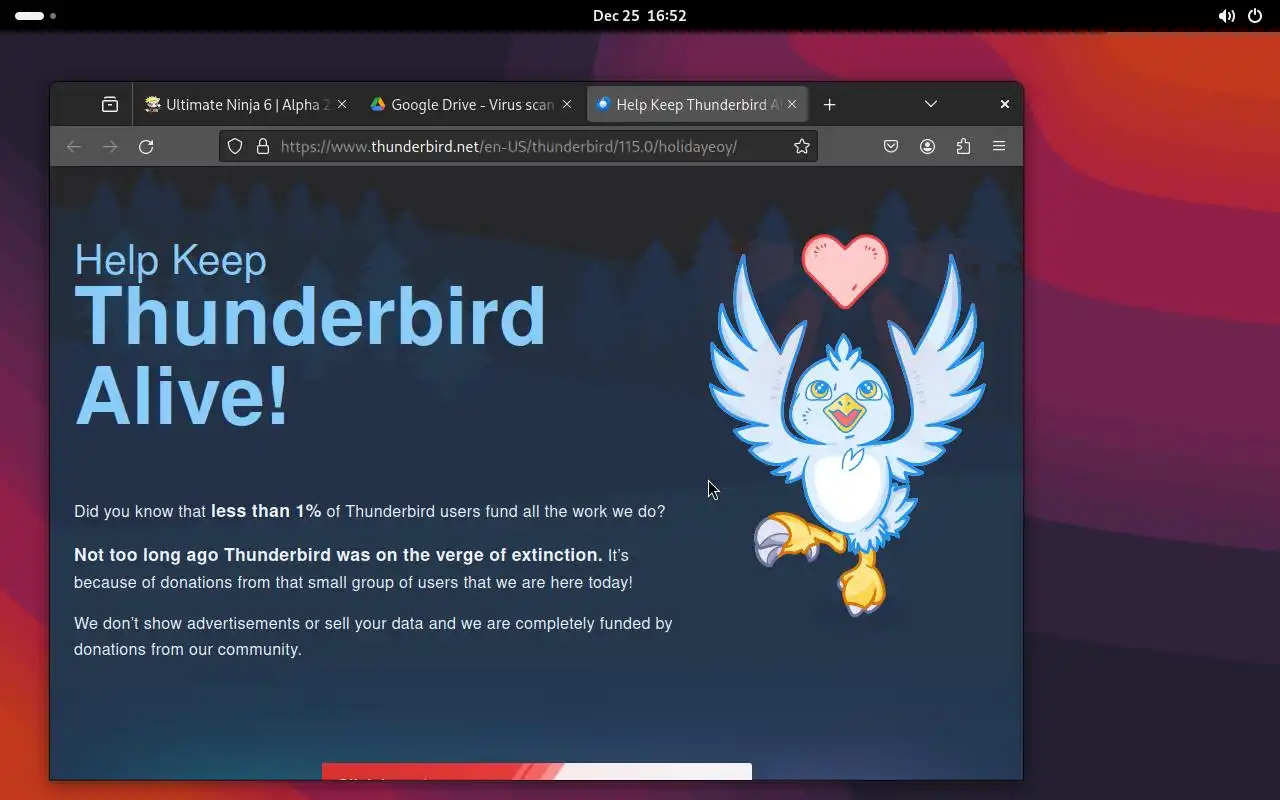
Task: Close the Firefox window
Action: pyautogui.click(x=1005, y=104)
